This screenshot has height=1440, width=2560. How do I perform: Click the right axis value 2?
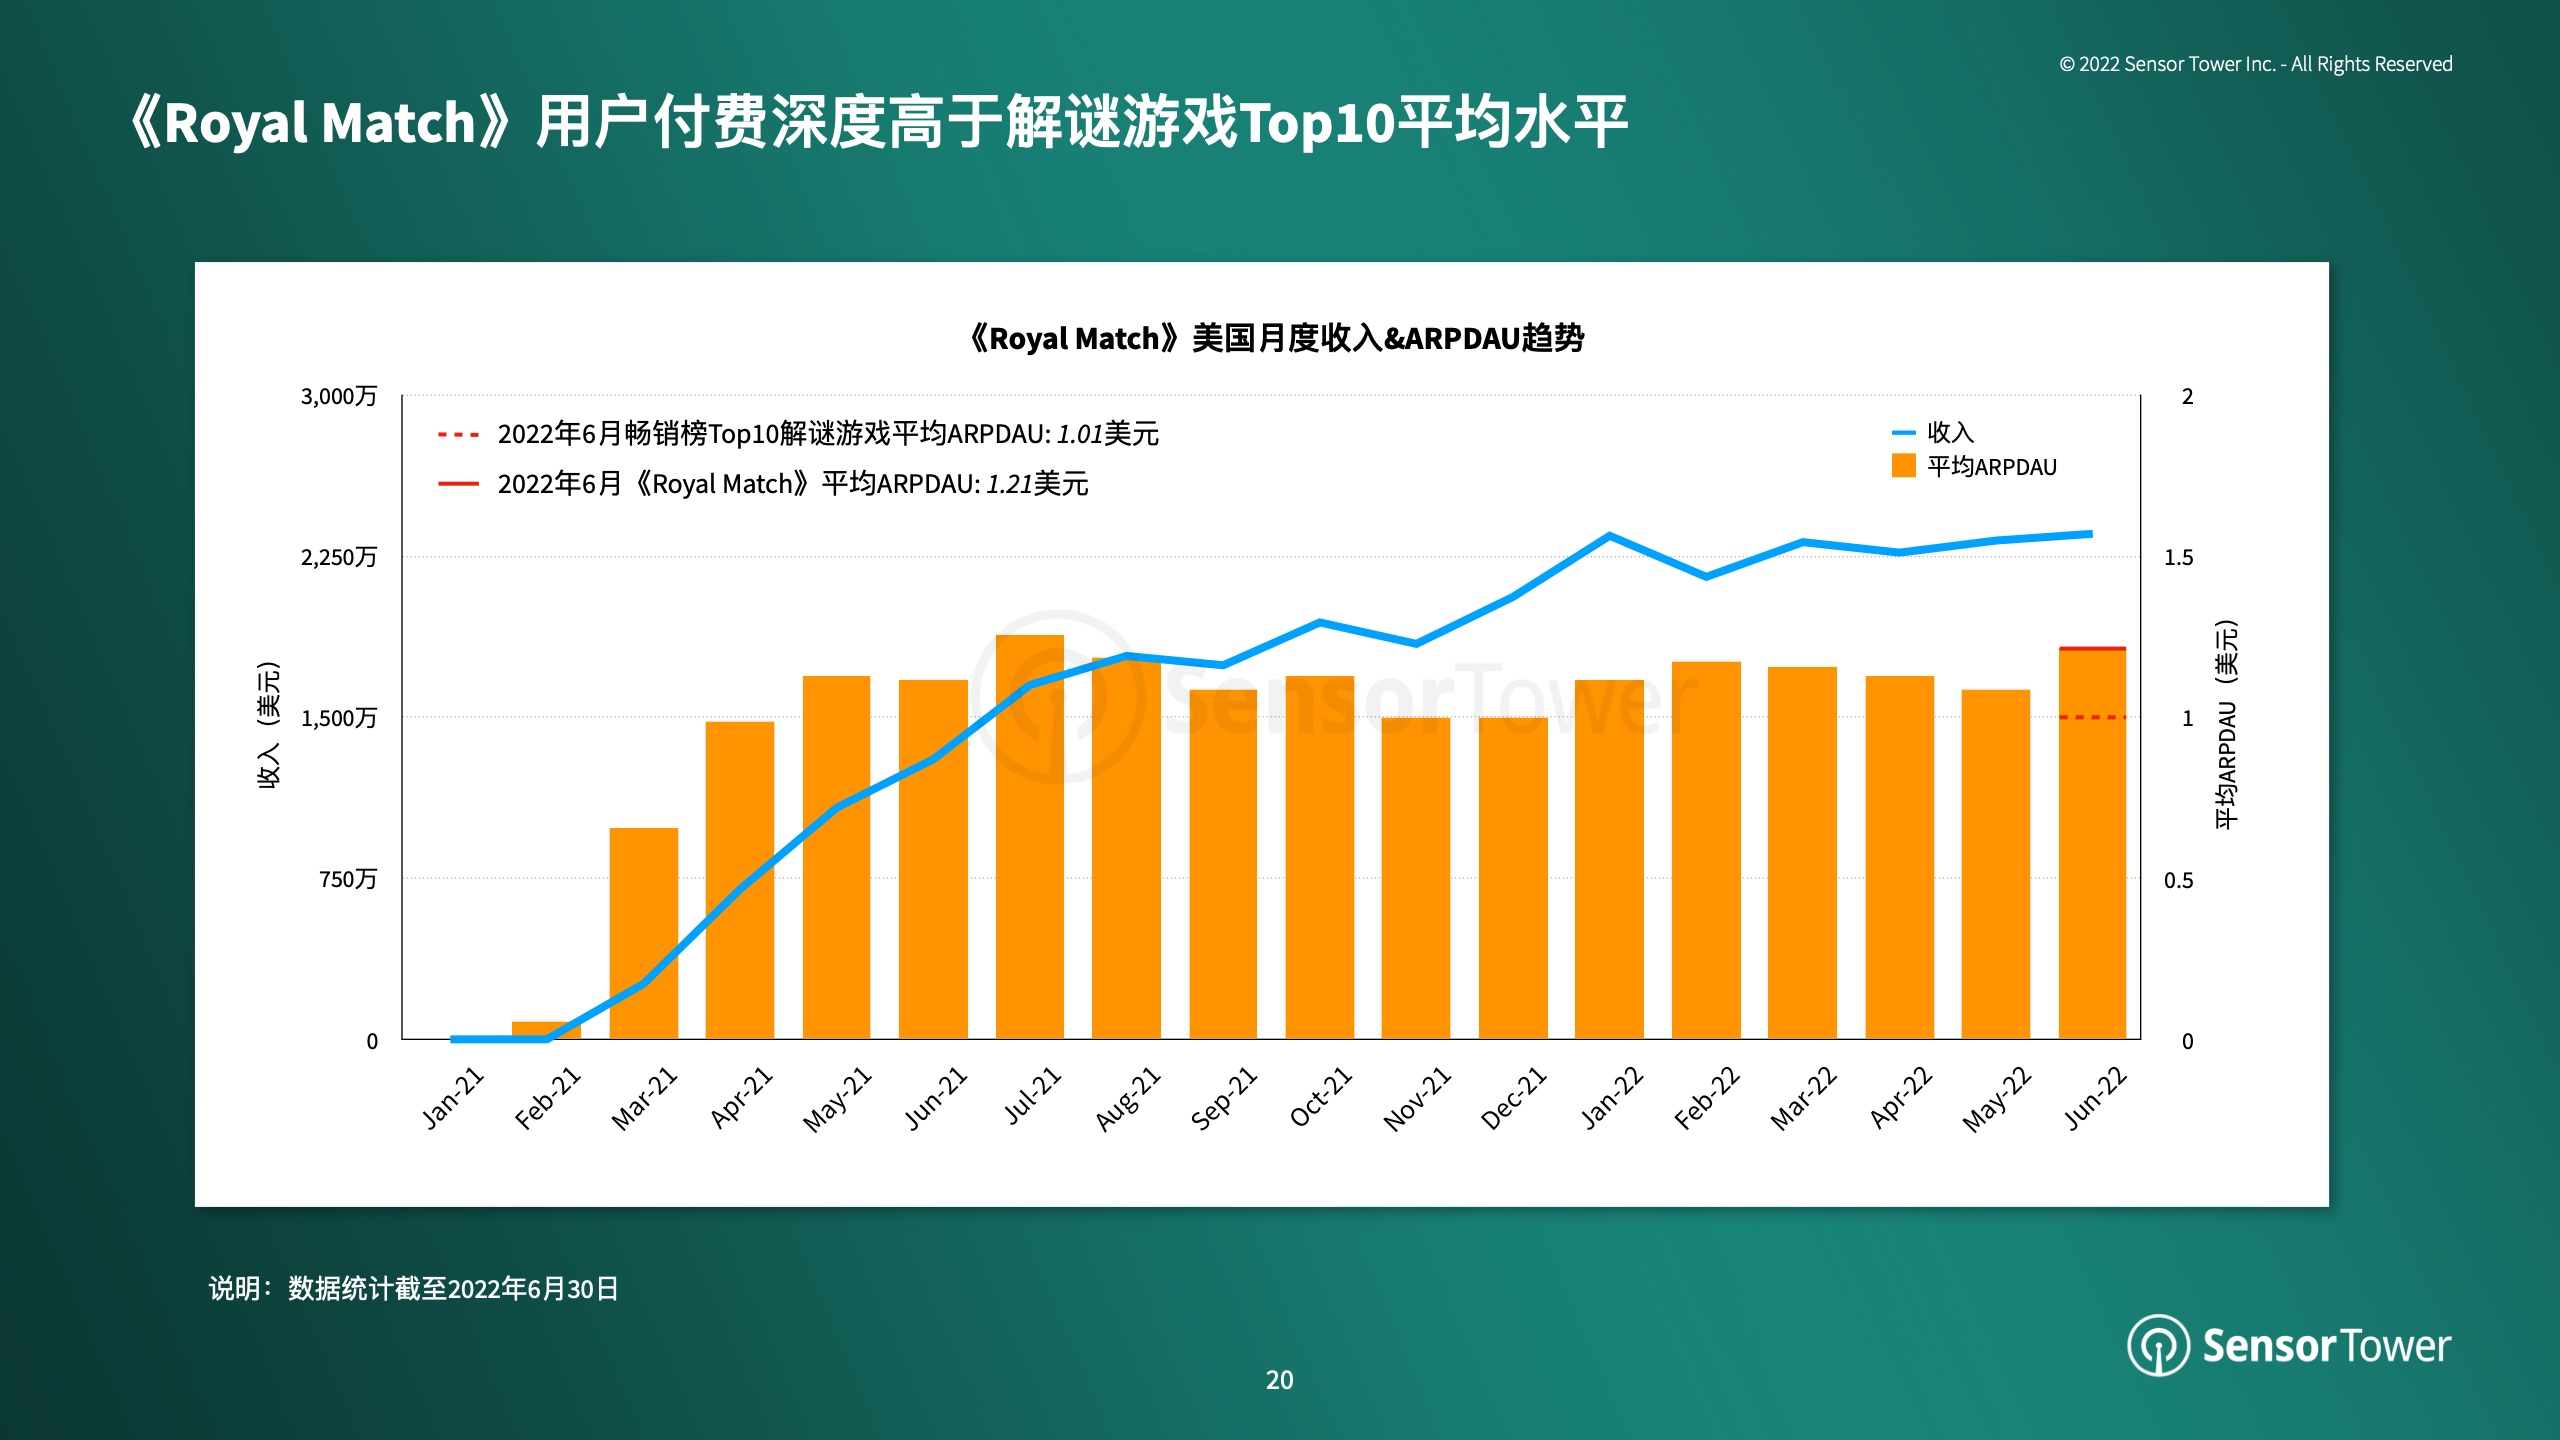click(2188, 396)
